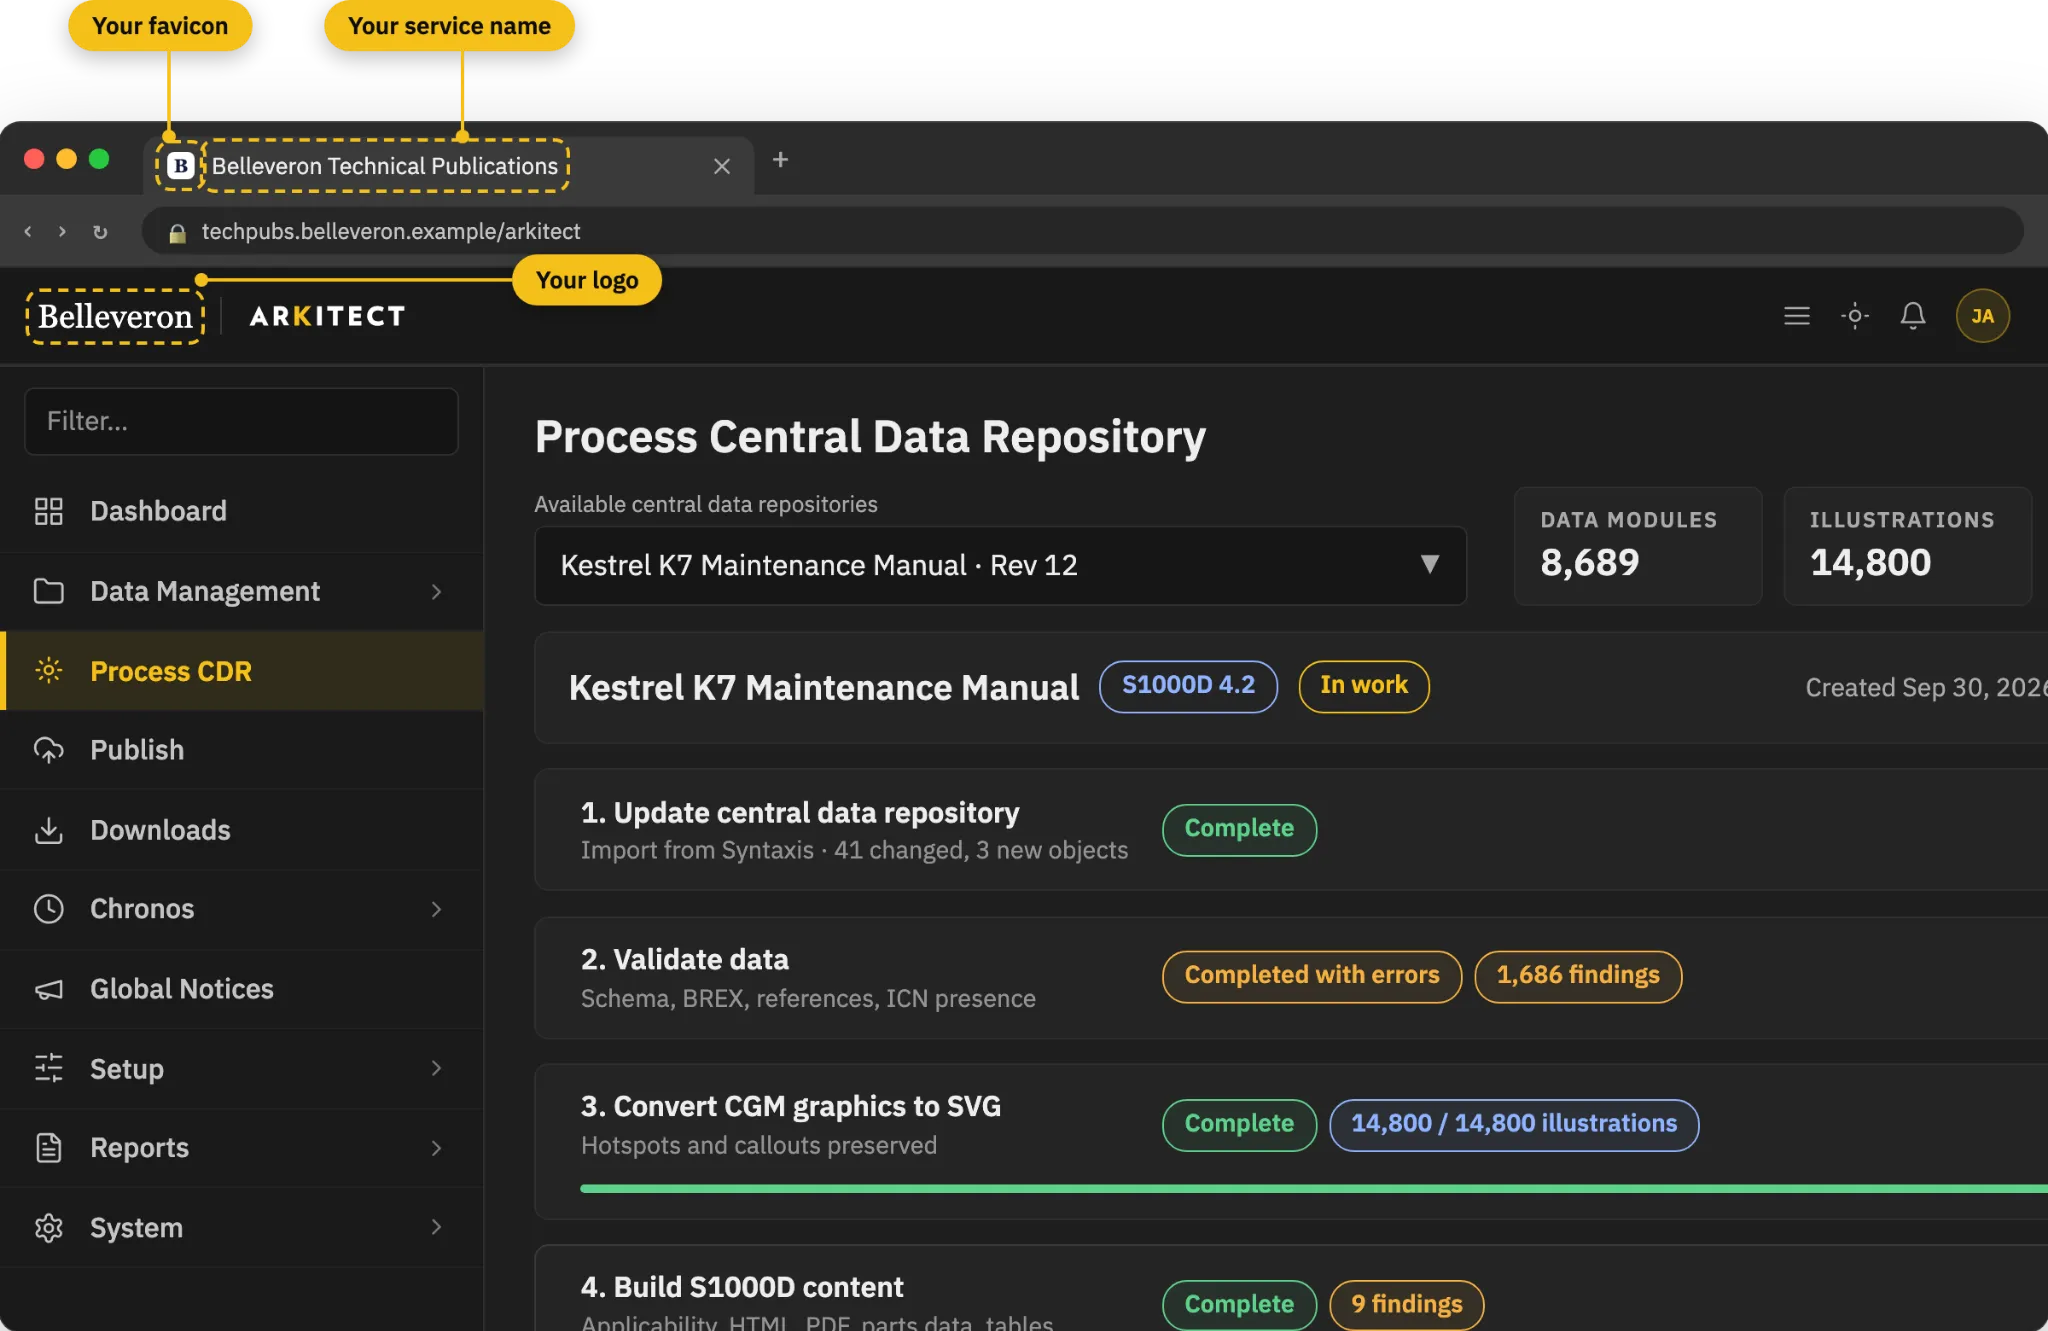Open notifications bell icon
This screenshot has width=2048, height=1331.
[x=1912, y=316]
